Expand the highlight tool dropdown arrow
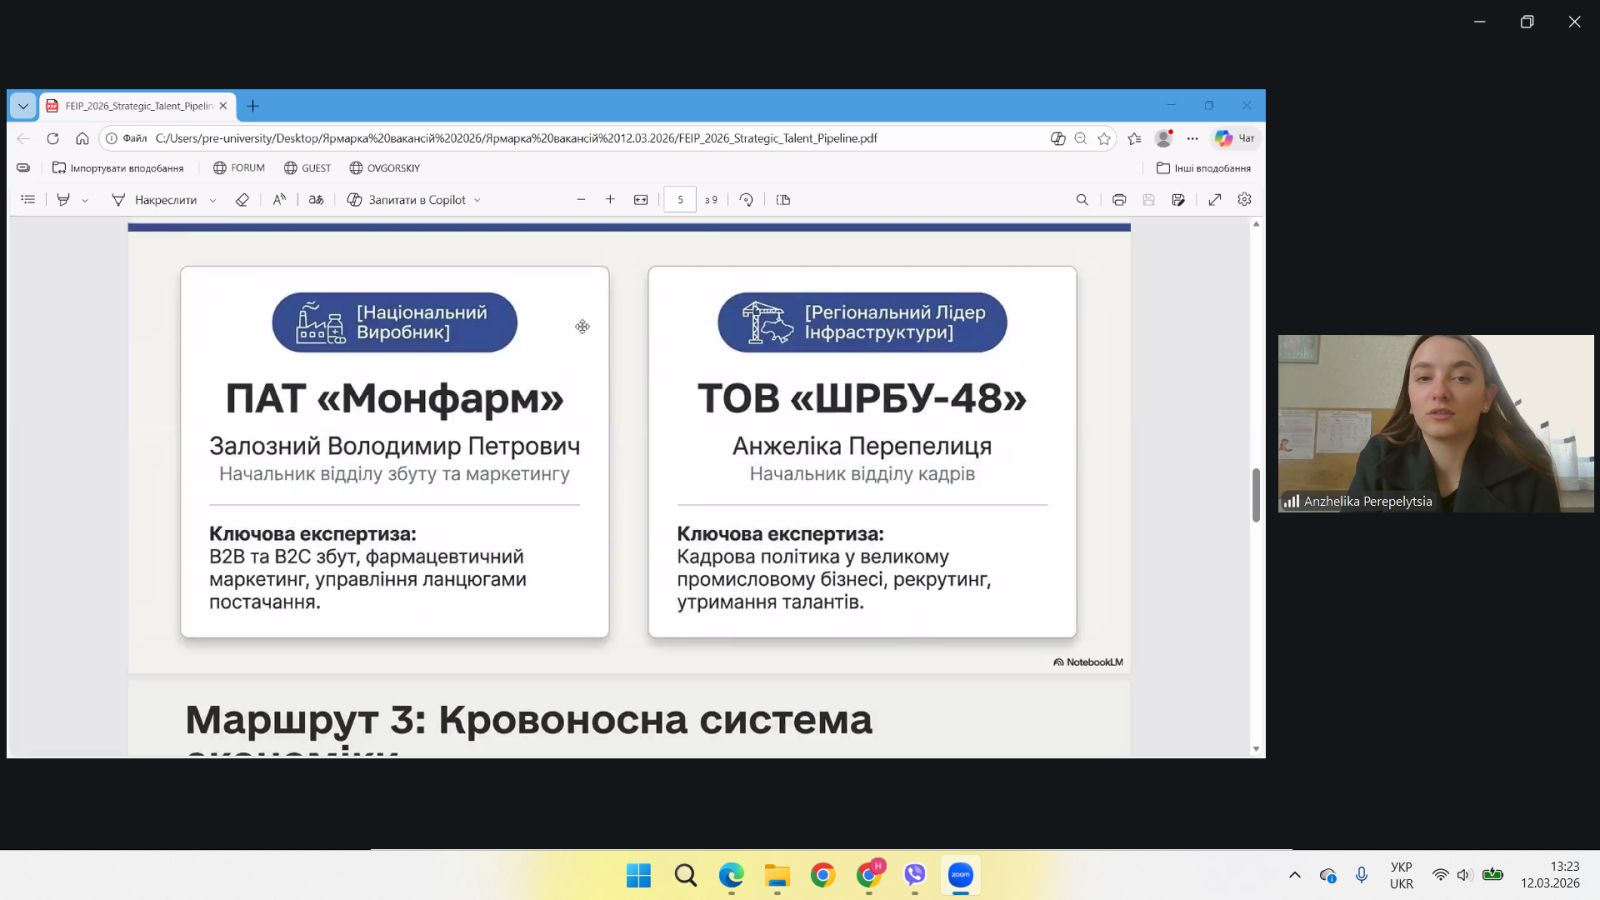Screen dimensions: 1600x900 coord(85,200)
